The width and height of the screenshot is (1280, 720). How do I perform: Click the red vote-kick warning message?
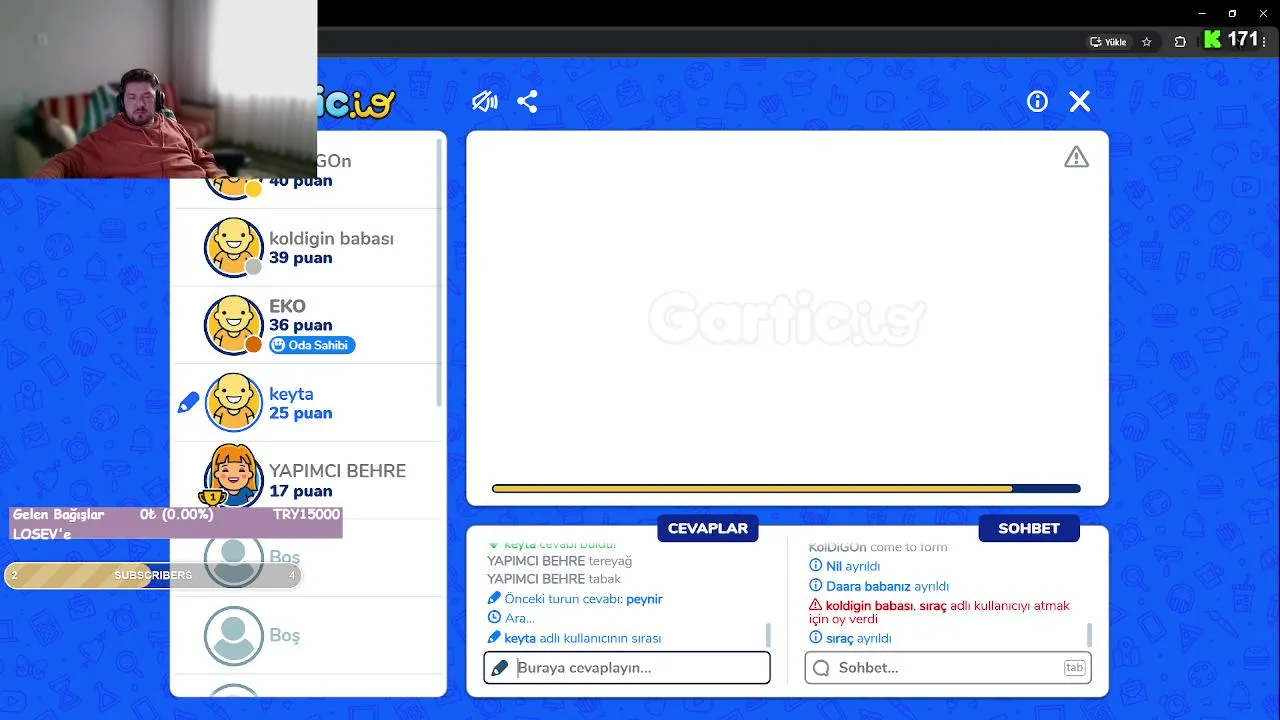pos(939,612)
